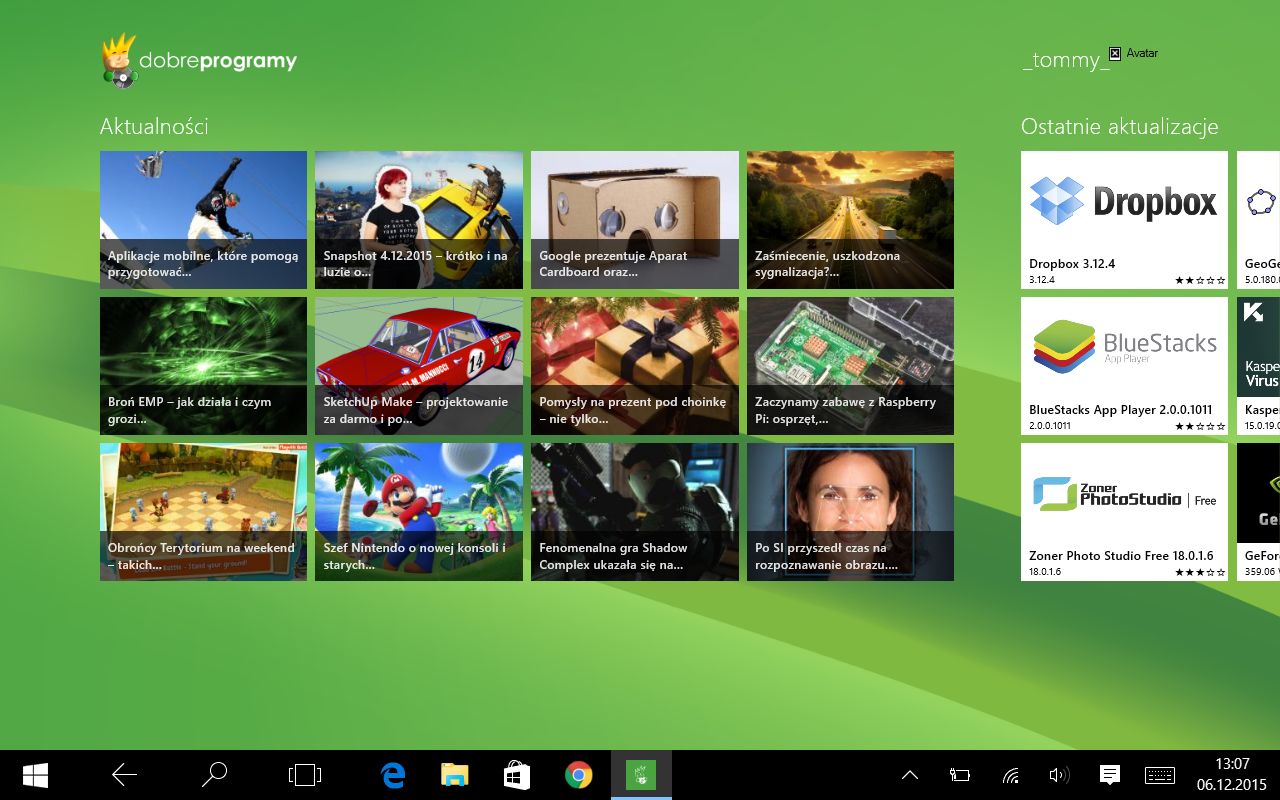Open the Obrońcy Terytorium game tile
Viewport: 1280px width, 800px height.
point(203,512)
